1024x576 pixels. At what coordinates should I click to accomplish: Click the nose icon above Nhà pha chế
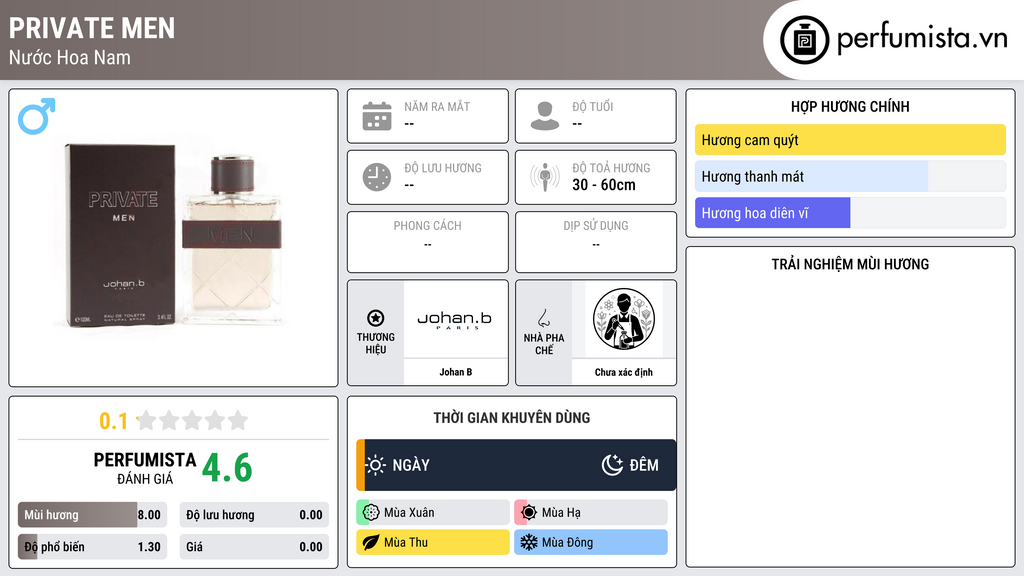(544, 318)
